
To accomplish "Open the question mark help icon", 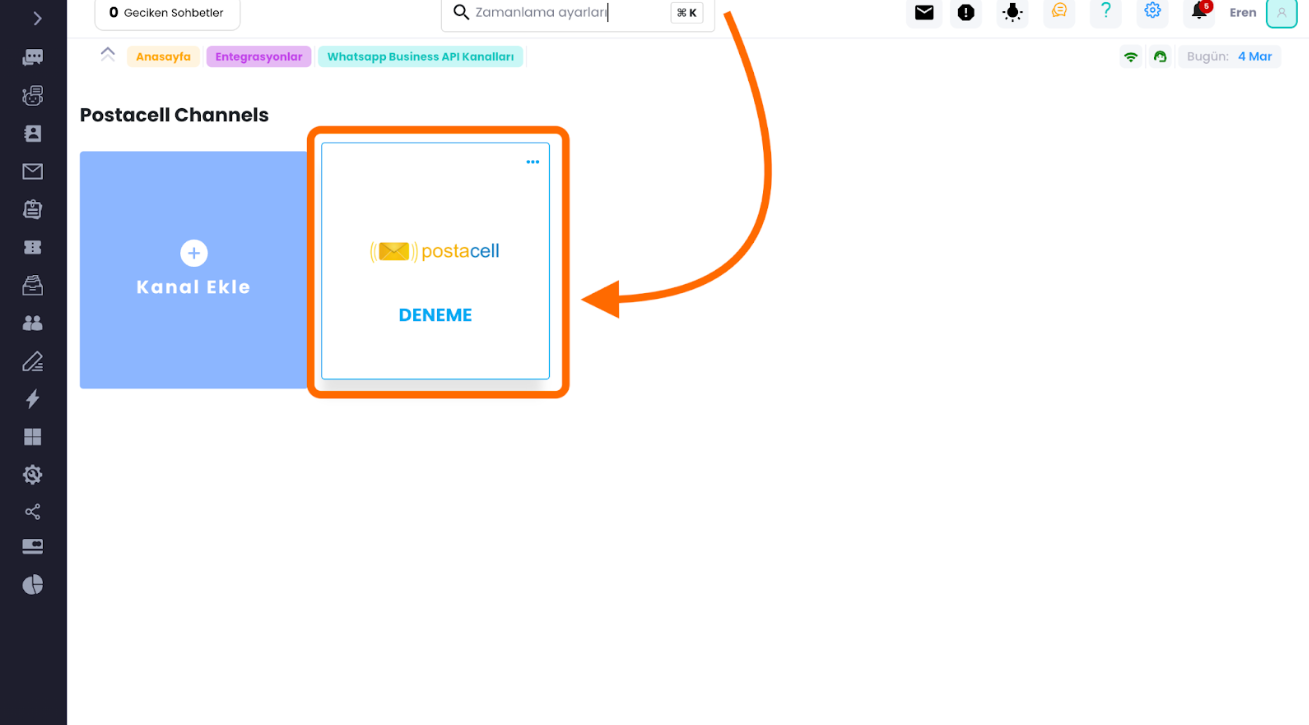I will [x=1106, y=11].
